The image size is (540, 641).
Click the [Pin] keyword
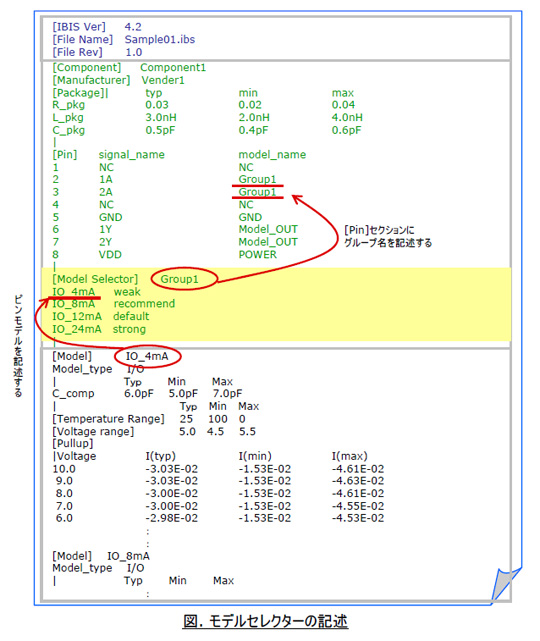click(x=65, y=155)
